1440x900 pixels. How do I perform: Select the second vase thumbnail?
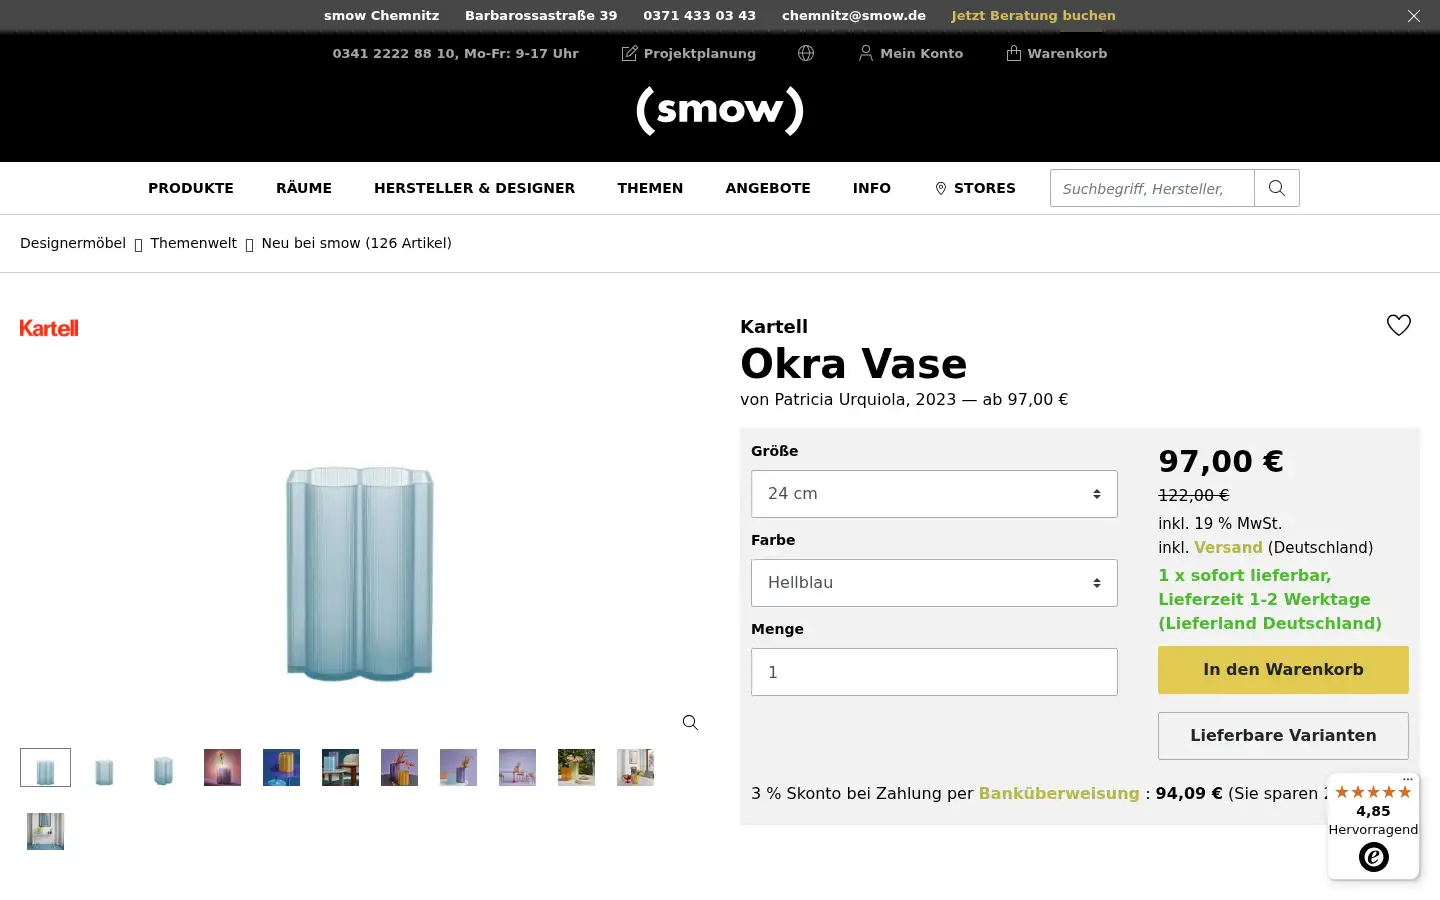104,768
